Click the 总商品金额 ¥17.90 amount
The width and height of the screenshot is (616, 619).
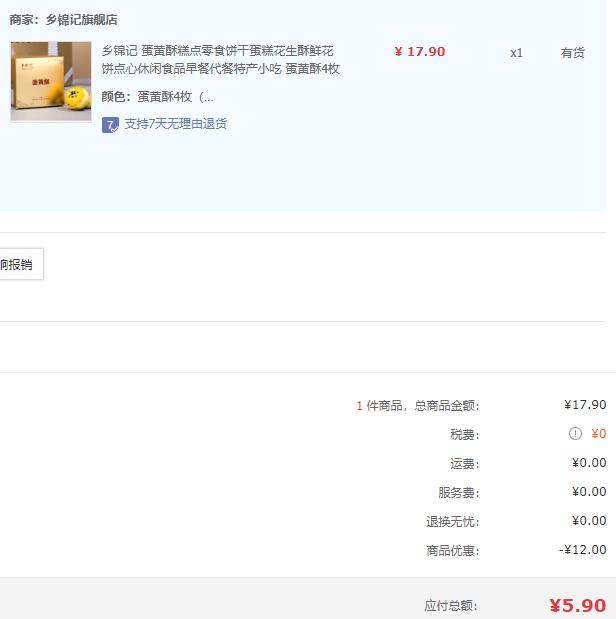585,405
